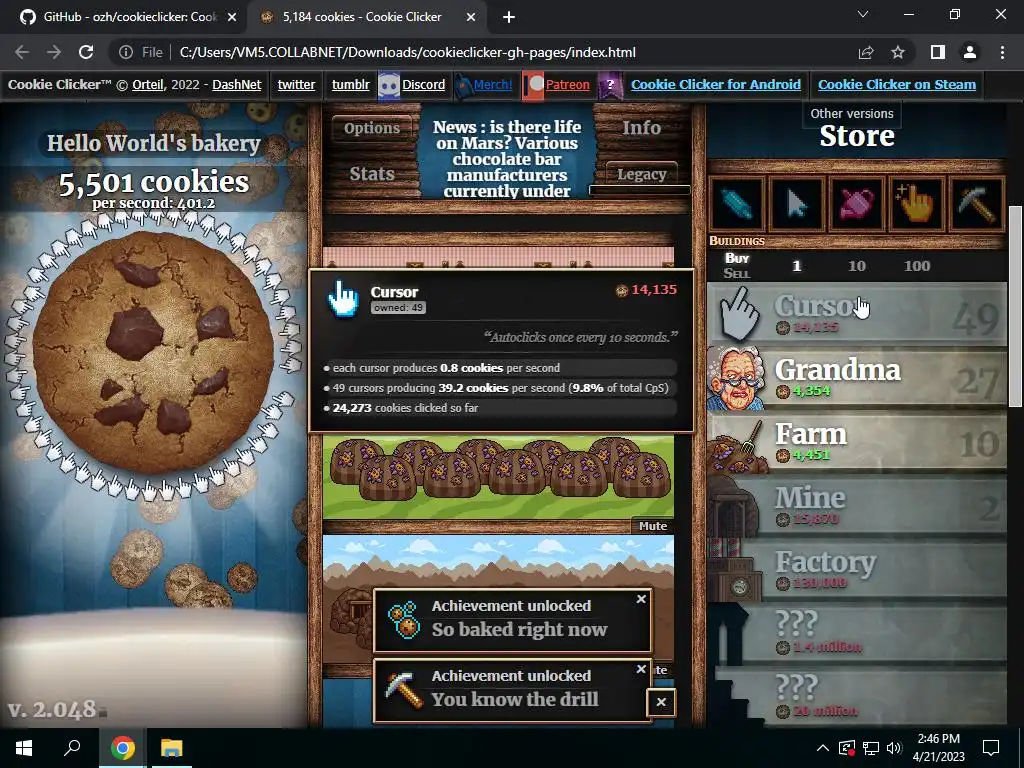Open File Explorer from taskbar
Image resolution: width=1024 pixels, height=768 pixels.
(172, 748)
